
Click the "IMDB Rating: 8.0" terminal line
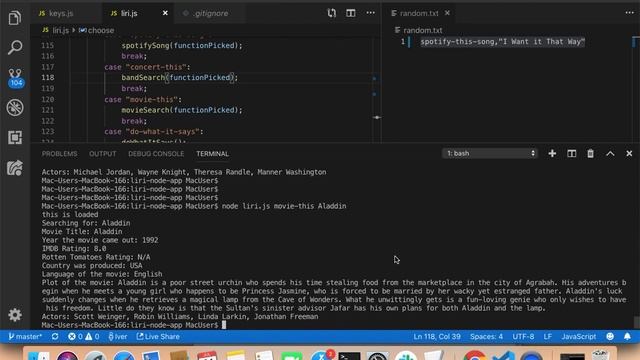pos(74,249)
